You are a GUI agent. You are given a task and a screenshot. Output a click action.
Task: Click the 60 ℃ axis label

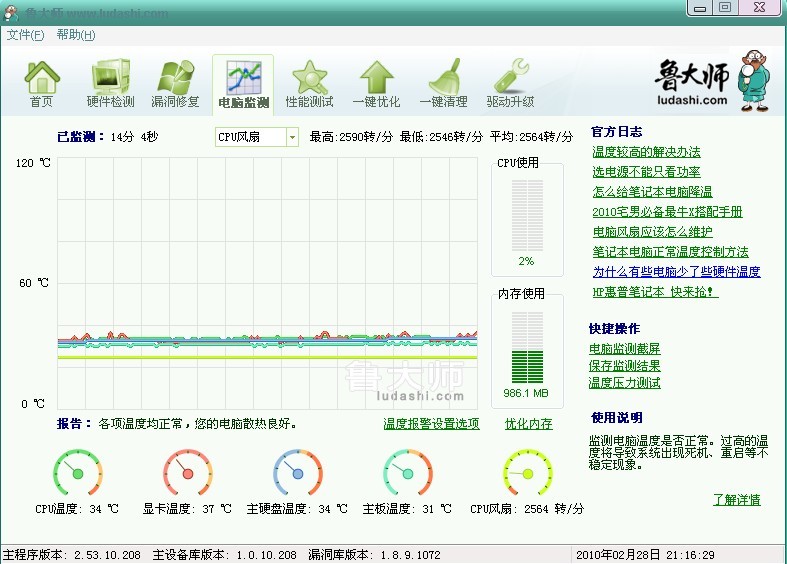[34, 283]
